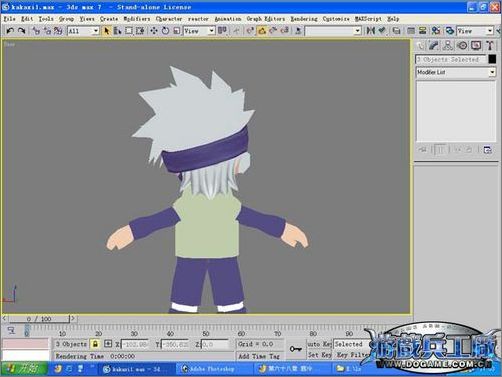
Task: Toggle the Auto Key animation mode
Action: 319,344
